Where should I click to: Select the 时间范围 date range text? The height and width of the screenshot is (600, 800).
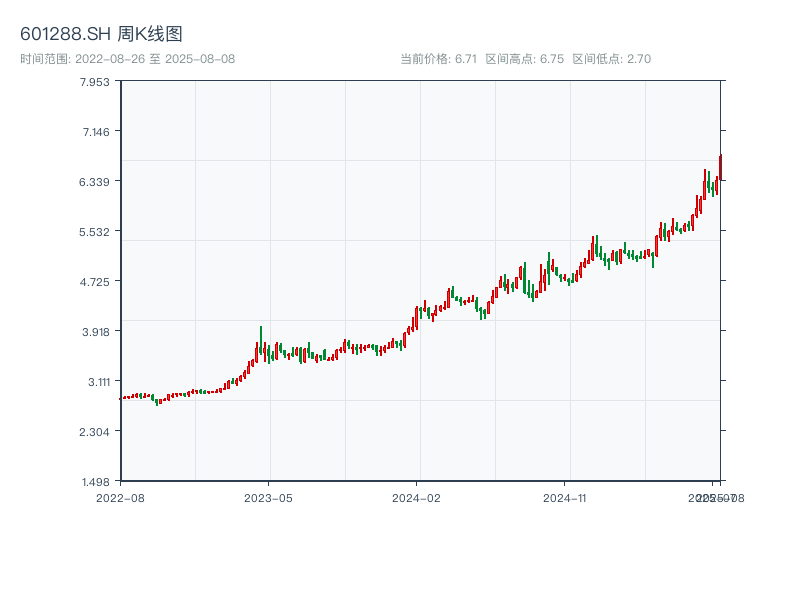pos(127,59)
